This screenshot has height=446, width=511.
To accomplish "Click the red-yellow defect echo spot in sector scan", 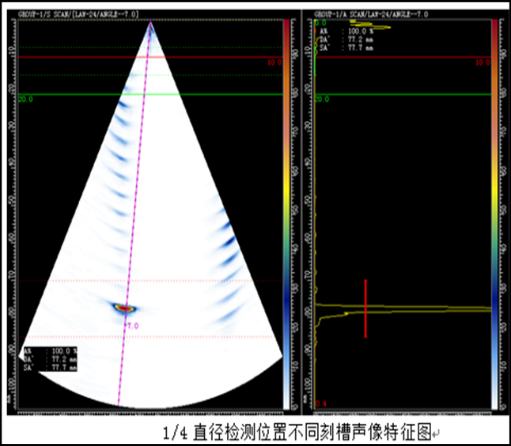I will click(x=125, y=308).
